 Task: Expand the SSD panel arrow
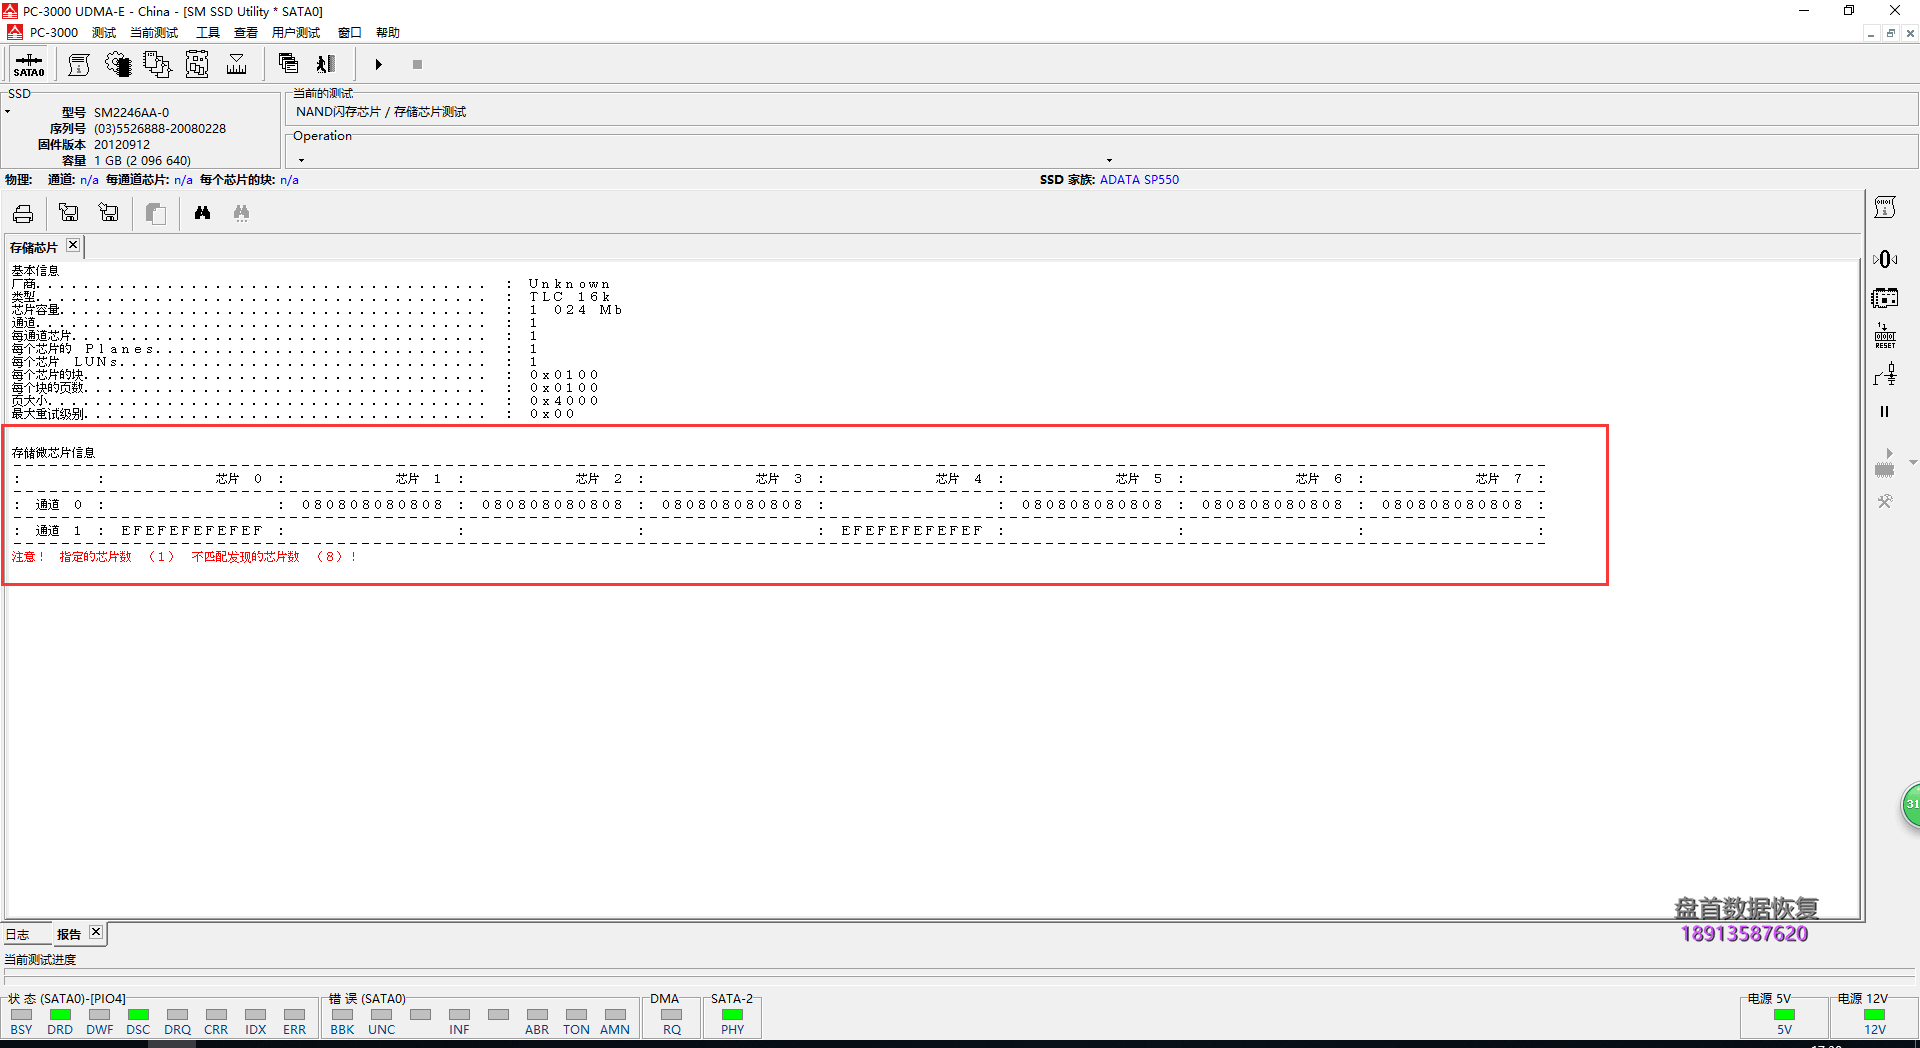[x=7, y=112]
